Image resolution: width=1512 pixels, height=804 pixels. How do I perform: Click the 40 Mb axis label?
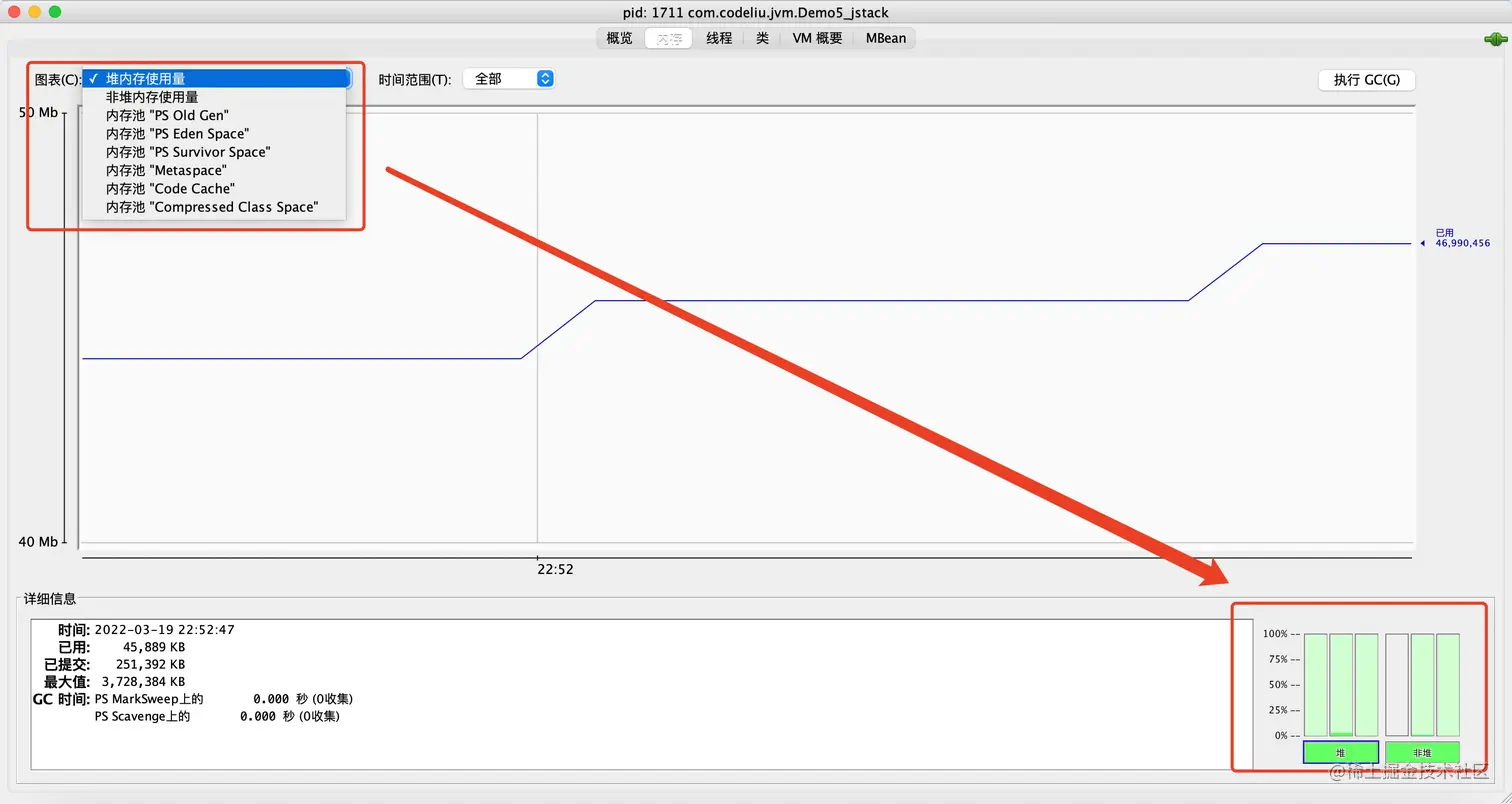point(39,542)
